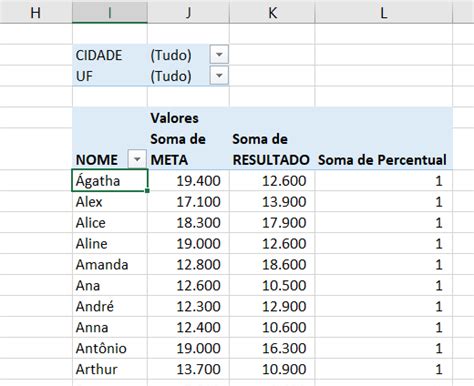Select column header L
Screen dimensions: 474x386
click(383, 13)
